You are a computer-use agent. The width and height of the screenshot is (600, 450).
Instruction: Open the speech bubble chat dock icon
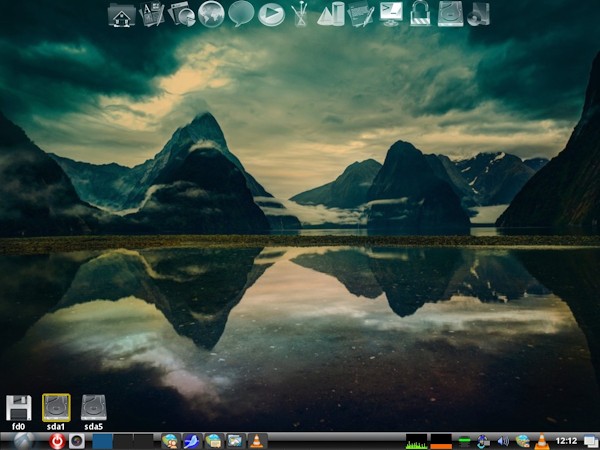click(241, 14)
